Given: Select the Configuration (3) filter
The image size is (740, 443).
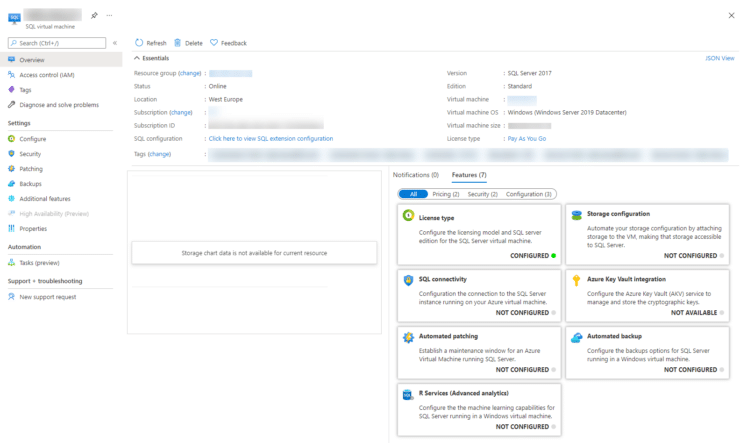Looking at the screenshot, I should [x=529, y=194].
